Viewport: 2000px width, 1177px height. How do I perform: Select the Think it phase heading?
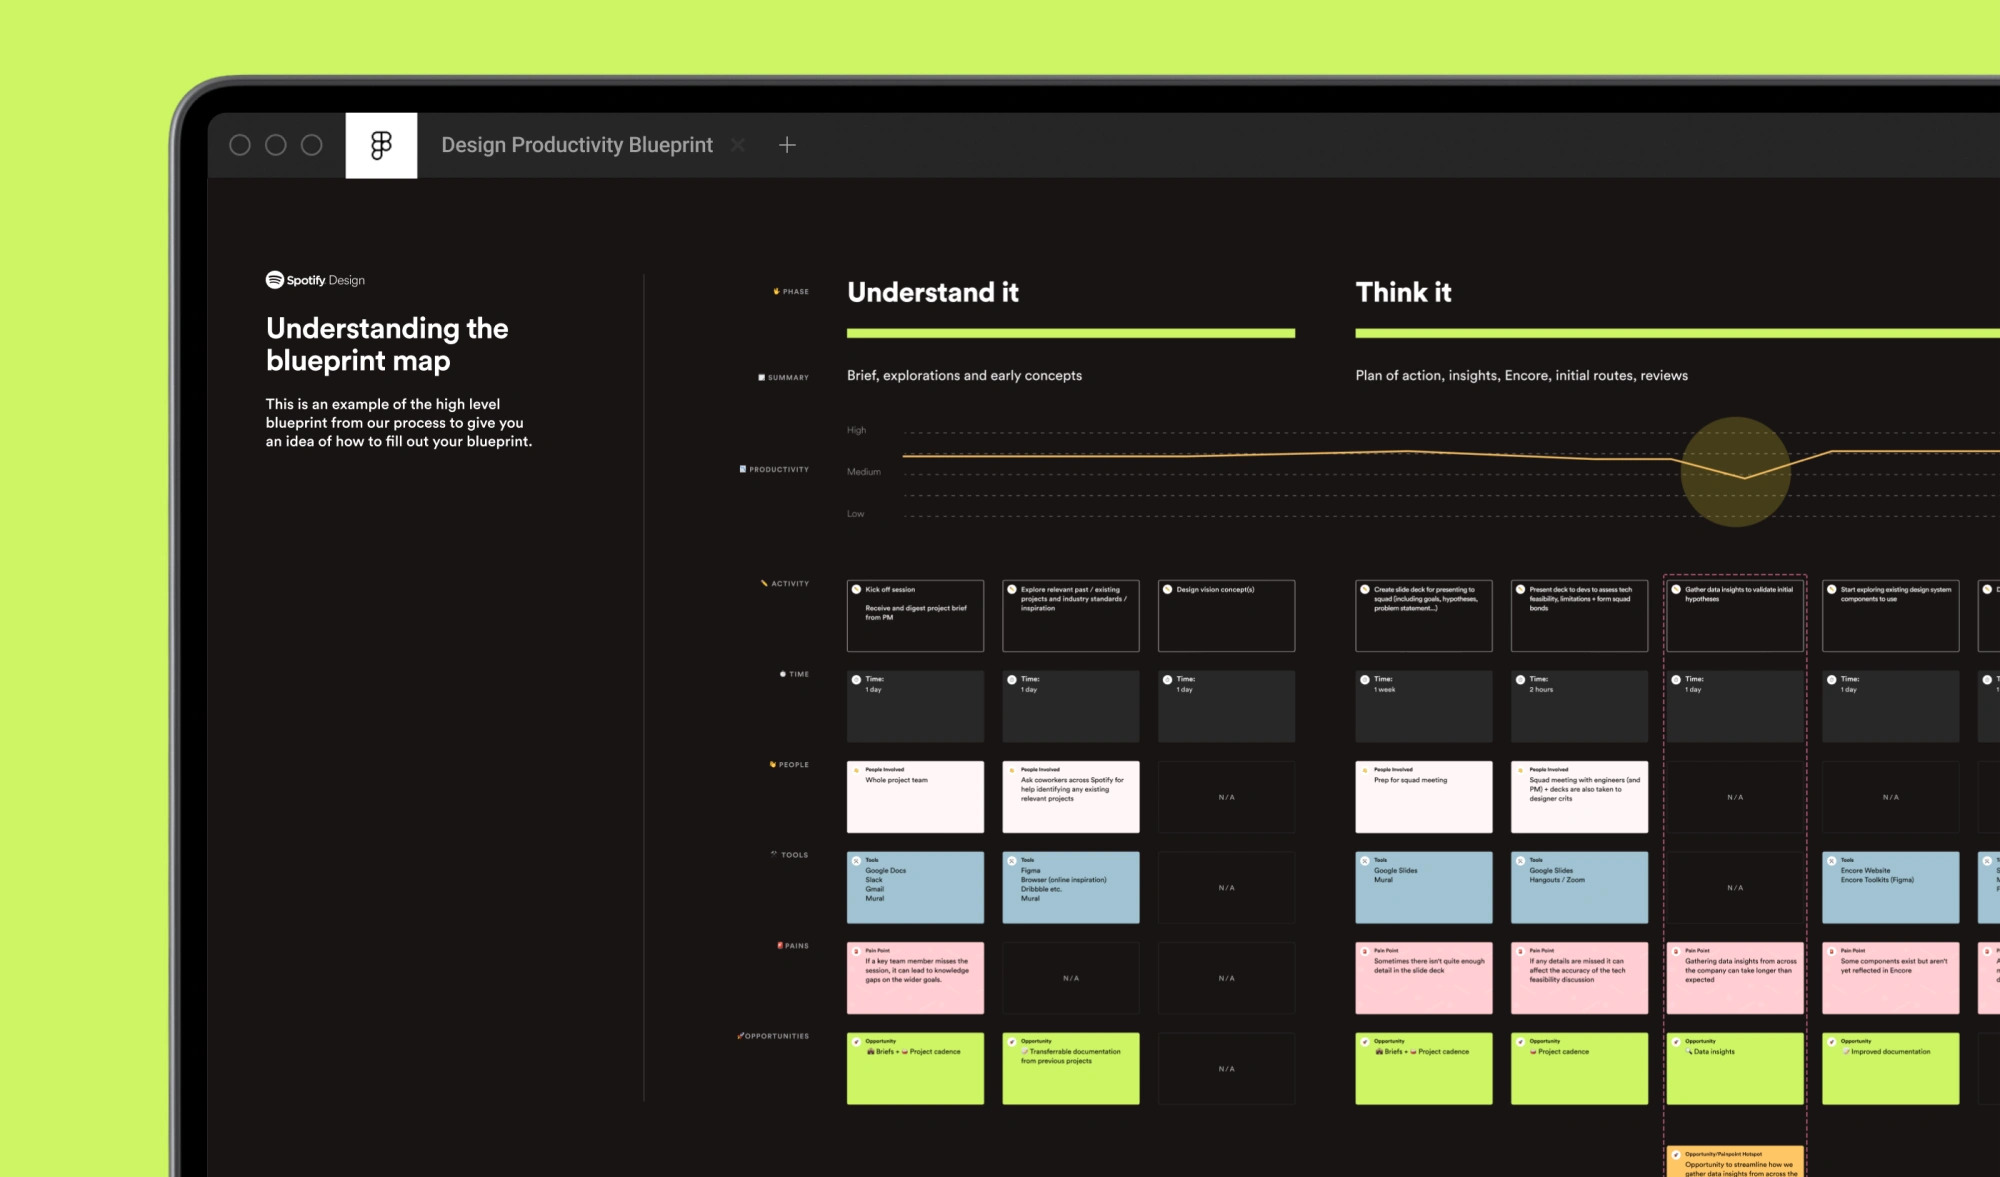[1403, 292]
